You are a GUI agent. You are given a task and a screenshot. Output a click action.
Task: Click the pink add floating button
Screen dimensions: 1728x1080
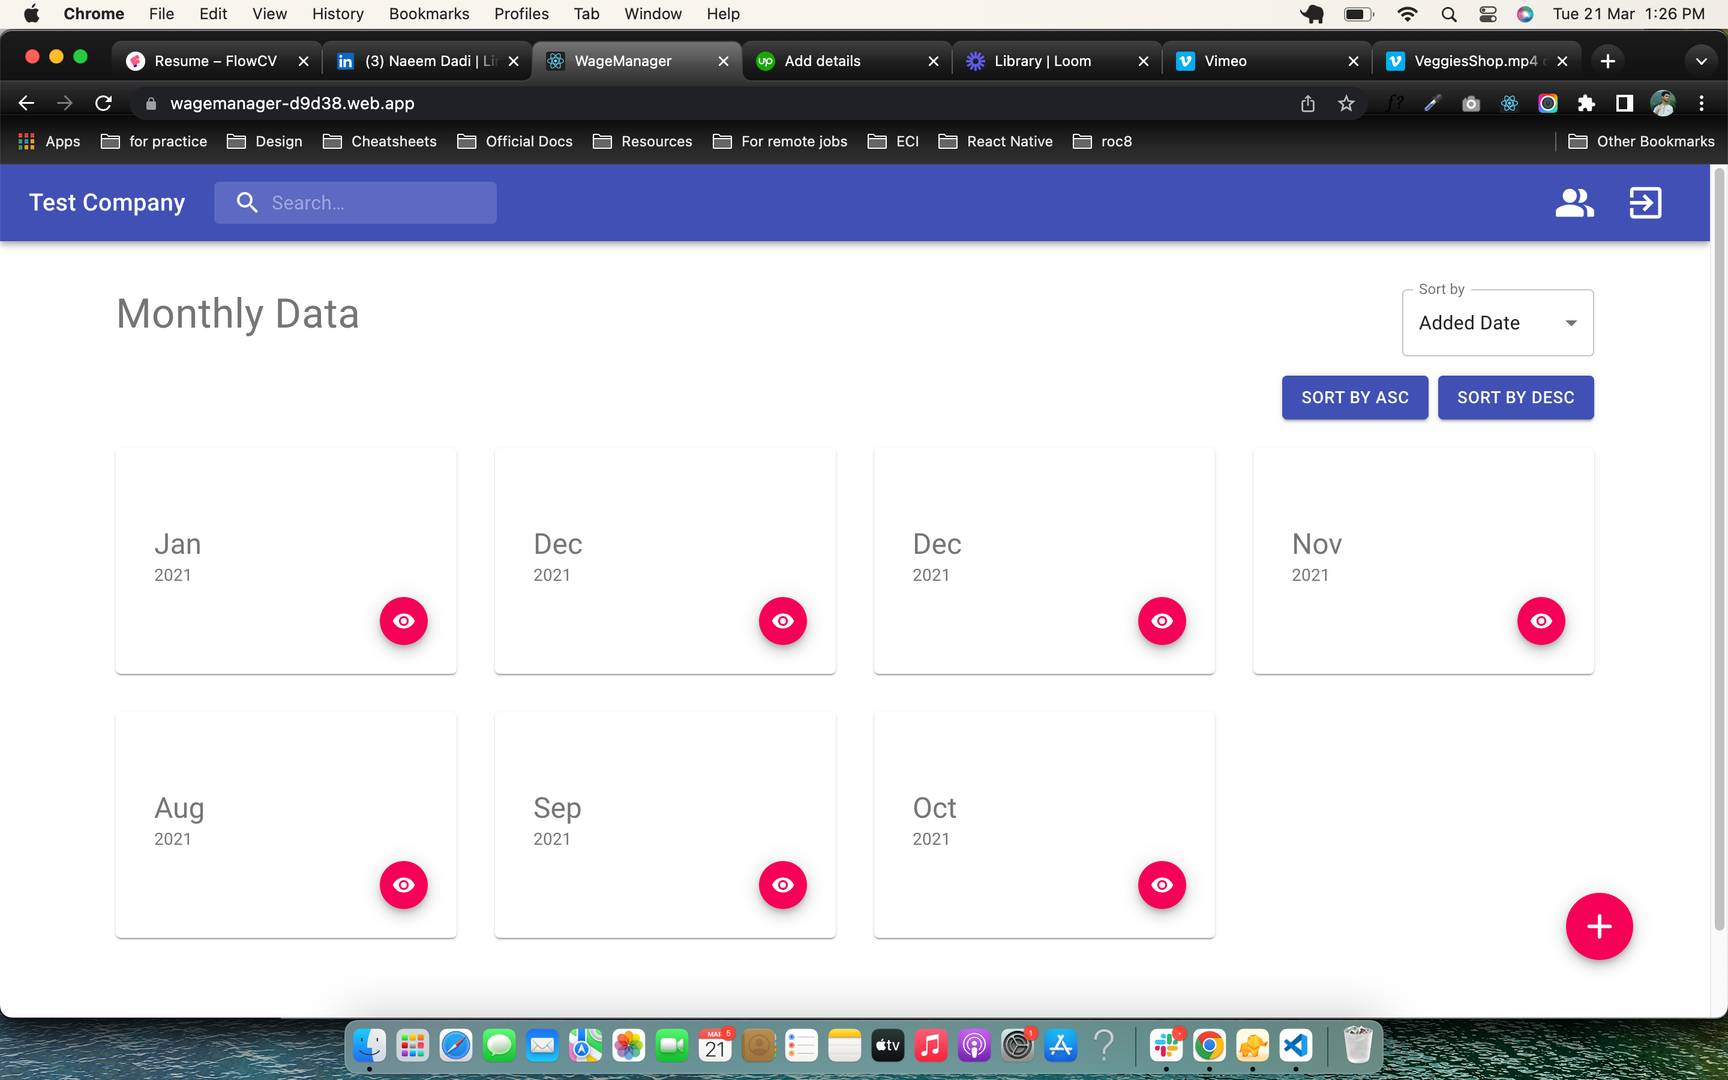click(1598, 926)
